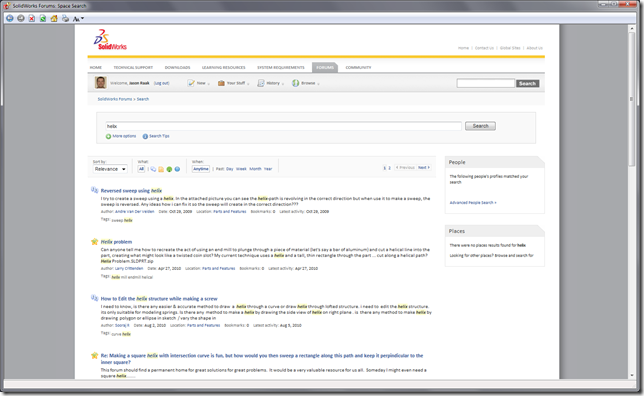
Task: Click the star icon beside 'Helix problem'
Action: click(94, 242)
